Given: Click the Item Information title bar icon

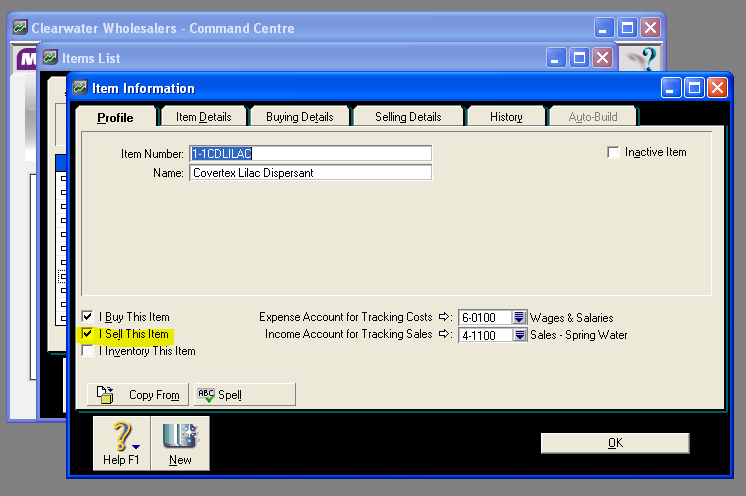Looking at the screenshot, I should [x=79, y=88].
